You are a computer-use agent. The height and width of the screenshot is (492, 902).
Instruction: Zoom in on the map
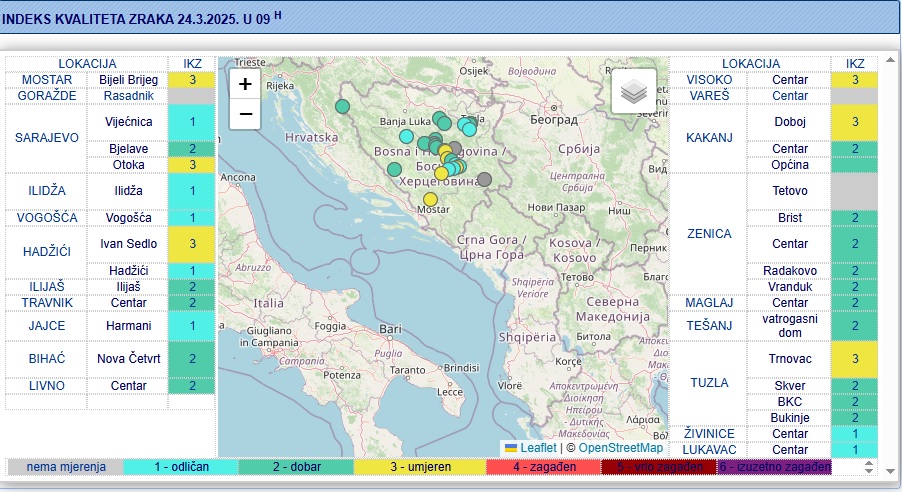coord(245,84)
